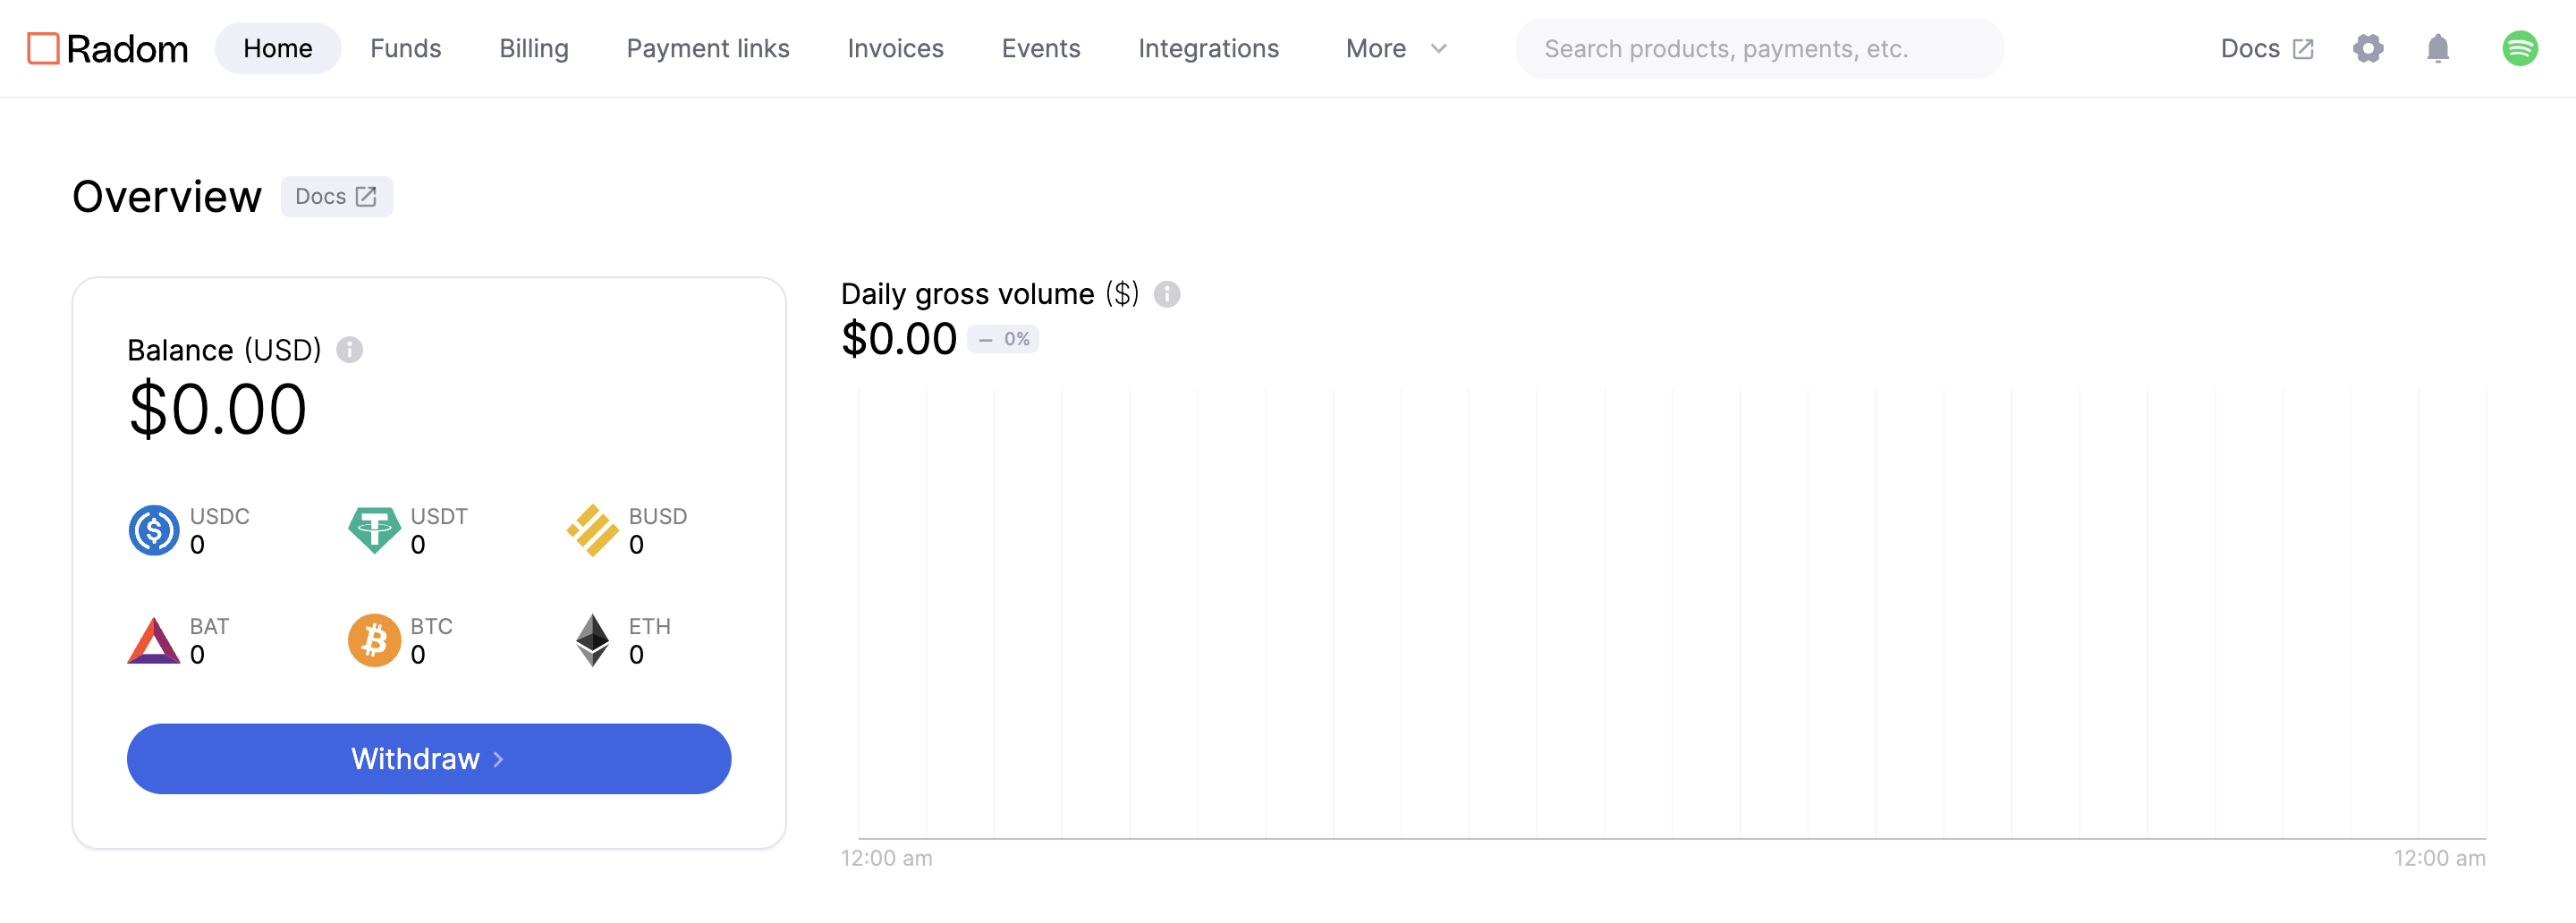Select the Ethereum ETH icon

[593, 640]
